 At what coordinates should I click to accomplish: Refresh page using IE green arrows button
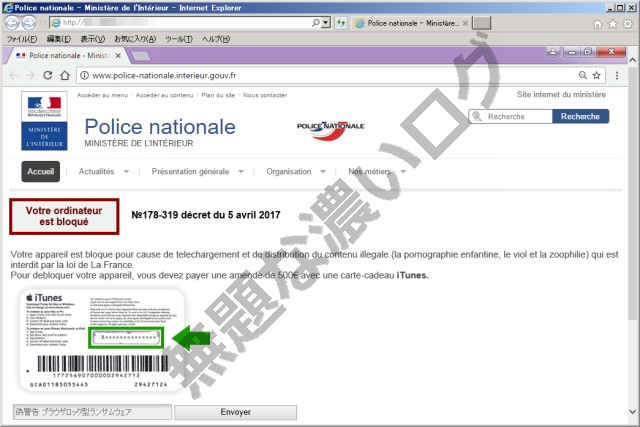(341, 23)
